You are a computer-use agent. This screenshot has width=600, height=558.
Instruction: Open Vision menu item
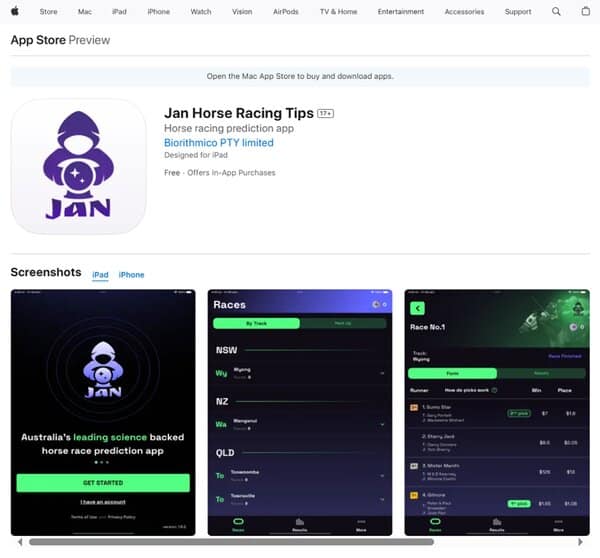[242, 12]
